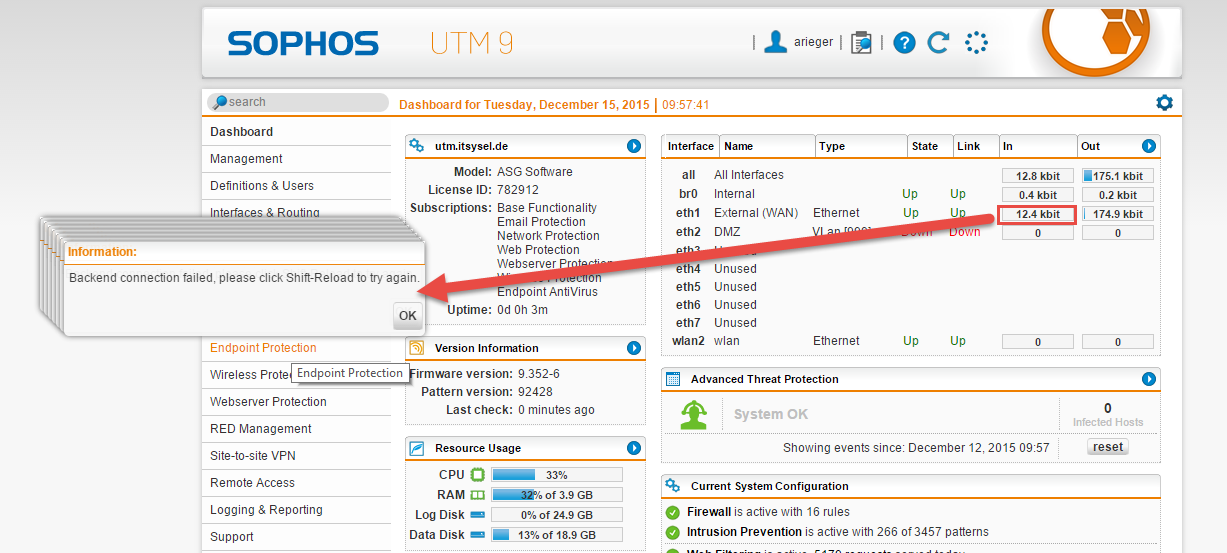Click the eth1 Out traffic value 174.9 kbit
The image size is (1227, 553).
1117,214
